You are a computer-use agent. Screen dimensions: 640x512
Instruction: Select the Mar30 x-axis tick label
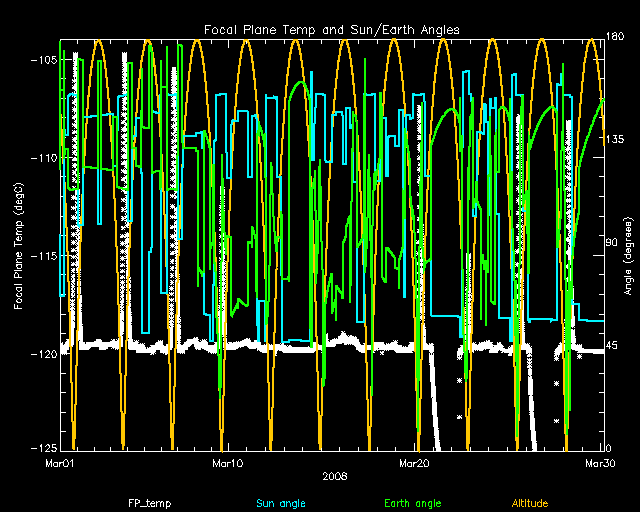click(x=598, y=463)
